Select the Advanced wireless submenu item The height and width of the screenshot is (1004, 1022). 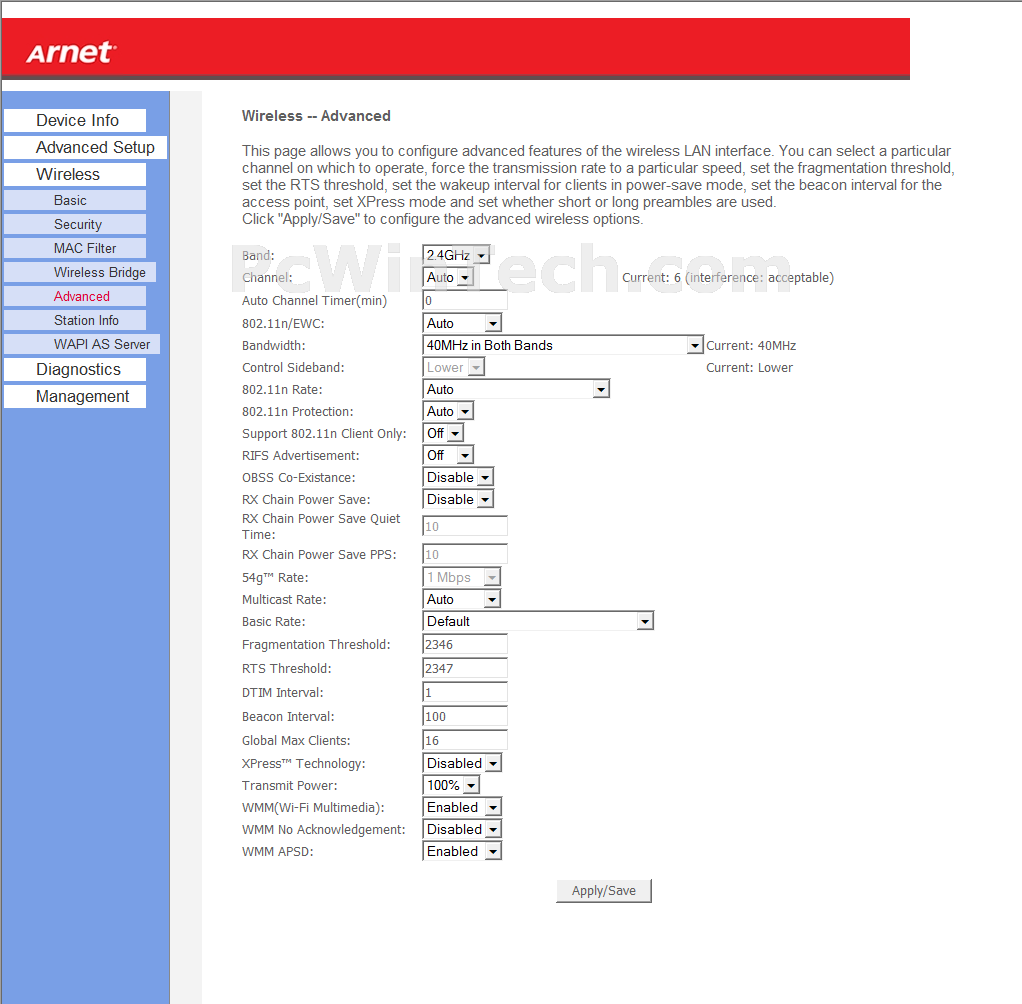click(x=75, y=297)
